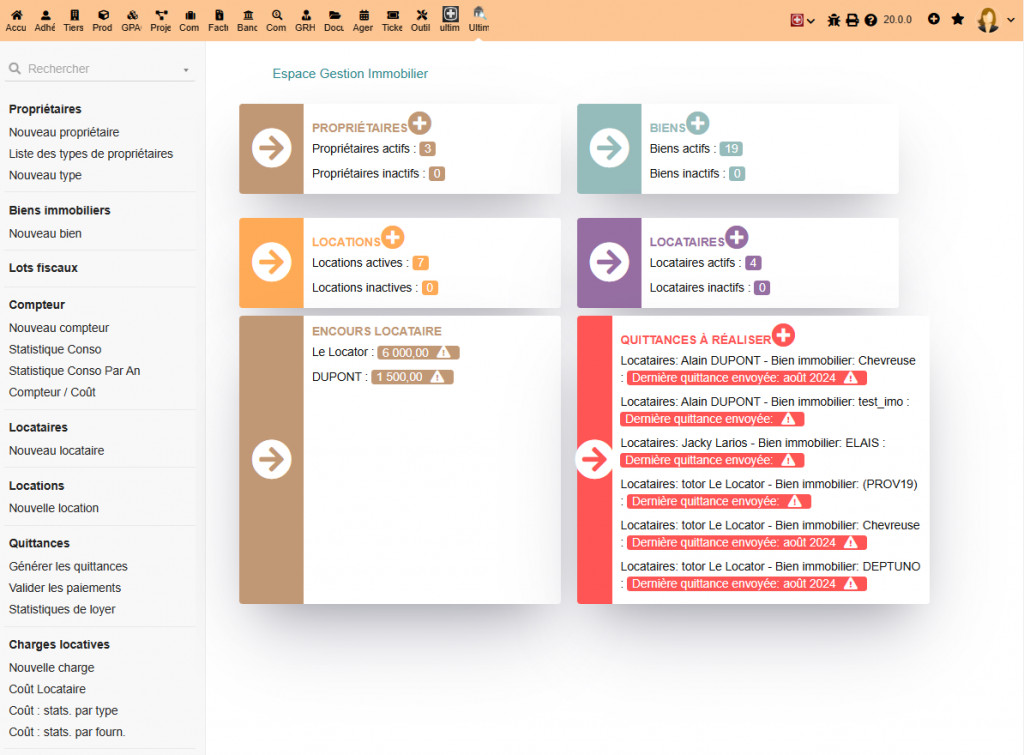The height and width of the screenshot is (755, 1024).
Task: Open the Compteur sidebar section
Action: (x=37, y=304)
